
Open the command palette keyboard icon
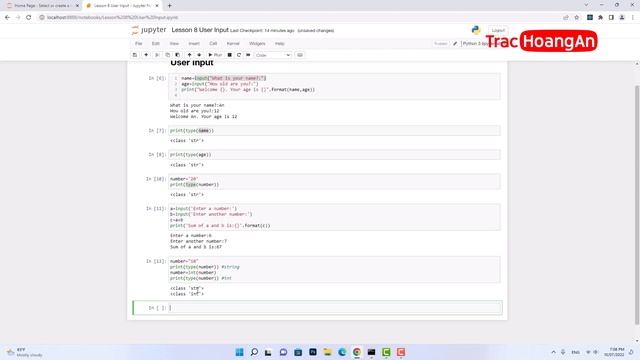click(x=300, y=55)
